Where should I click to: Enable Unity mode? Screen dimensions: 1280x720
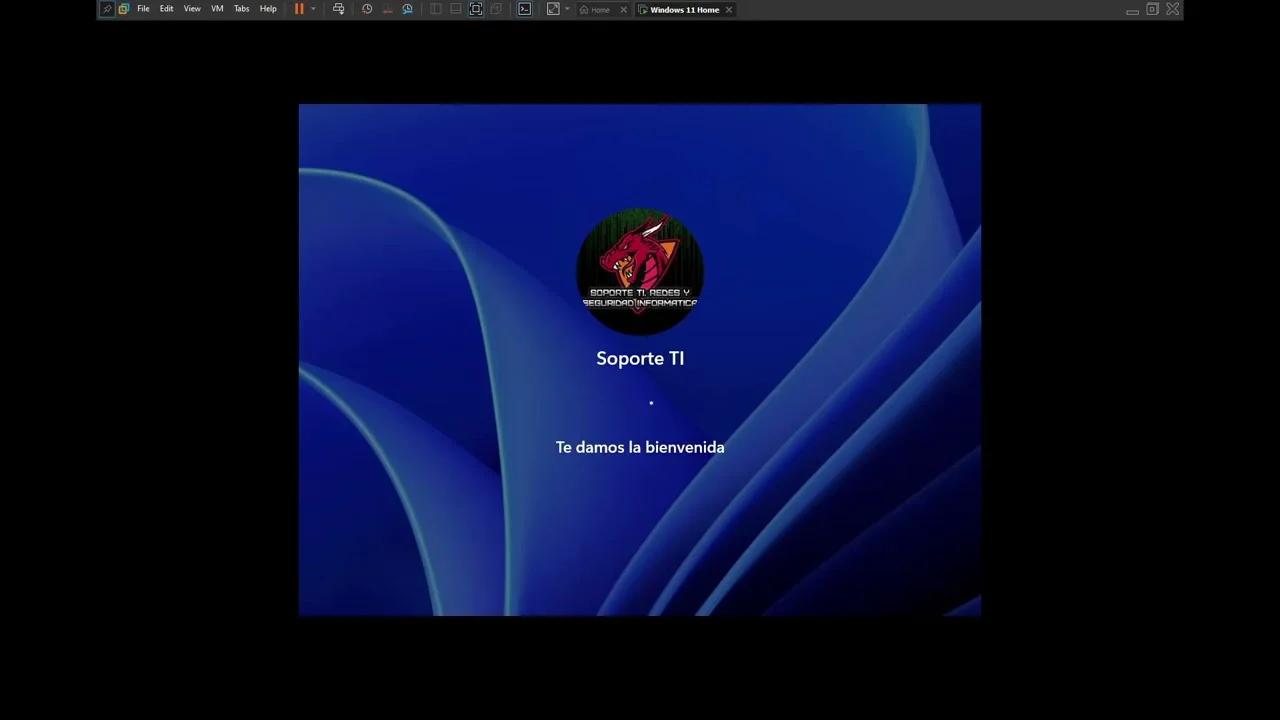click(x=496, y=9)
